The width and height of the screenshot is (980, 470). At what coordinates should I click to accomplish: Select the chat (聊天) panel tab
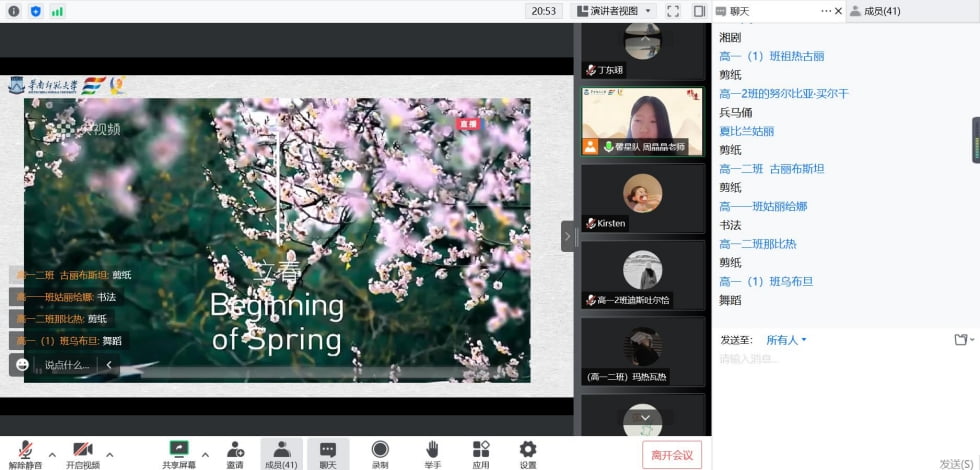[738, 11]
